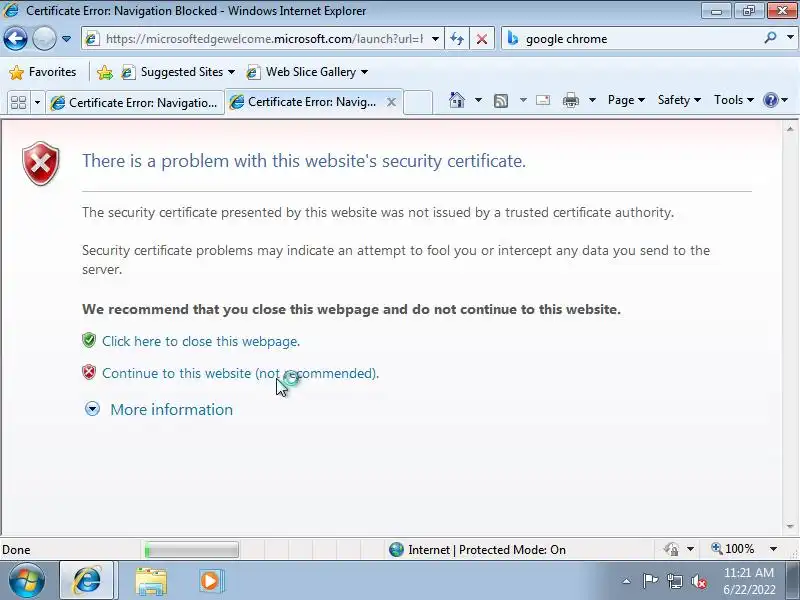Click the Refresh page icon
Screen dimensions: 800x600
457,39
